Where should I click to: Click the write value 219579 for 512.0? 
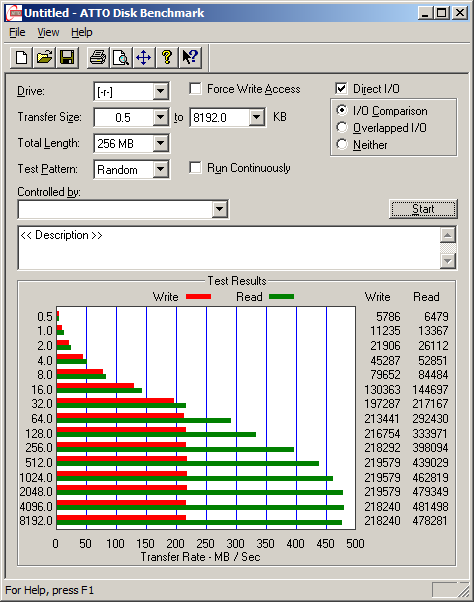point(382,462)
